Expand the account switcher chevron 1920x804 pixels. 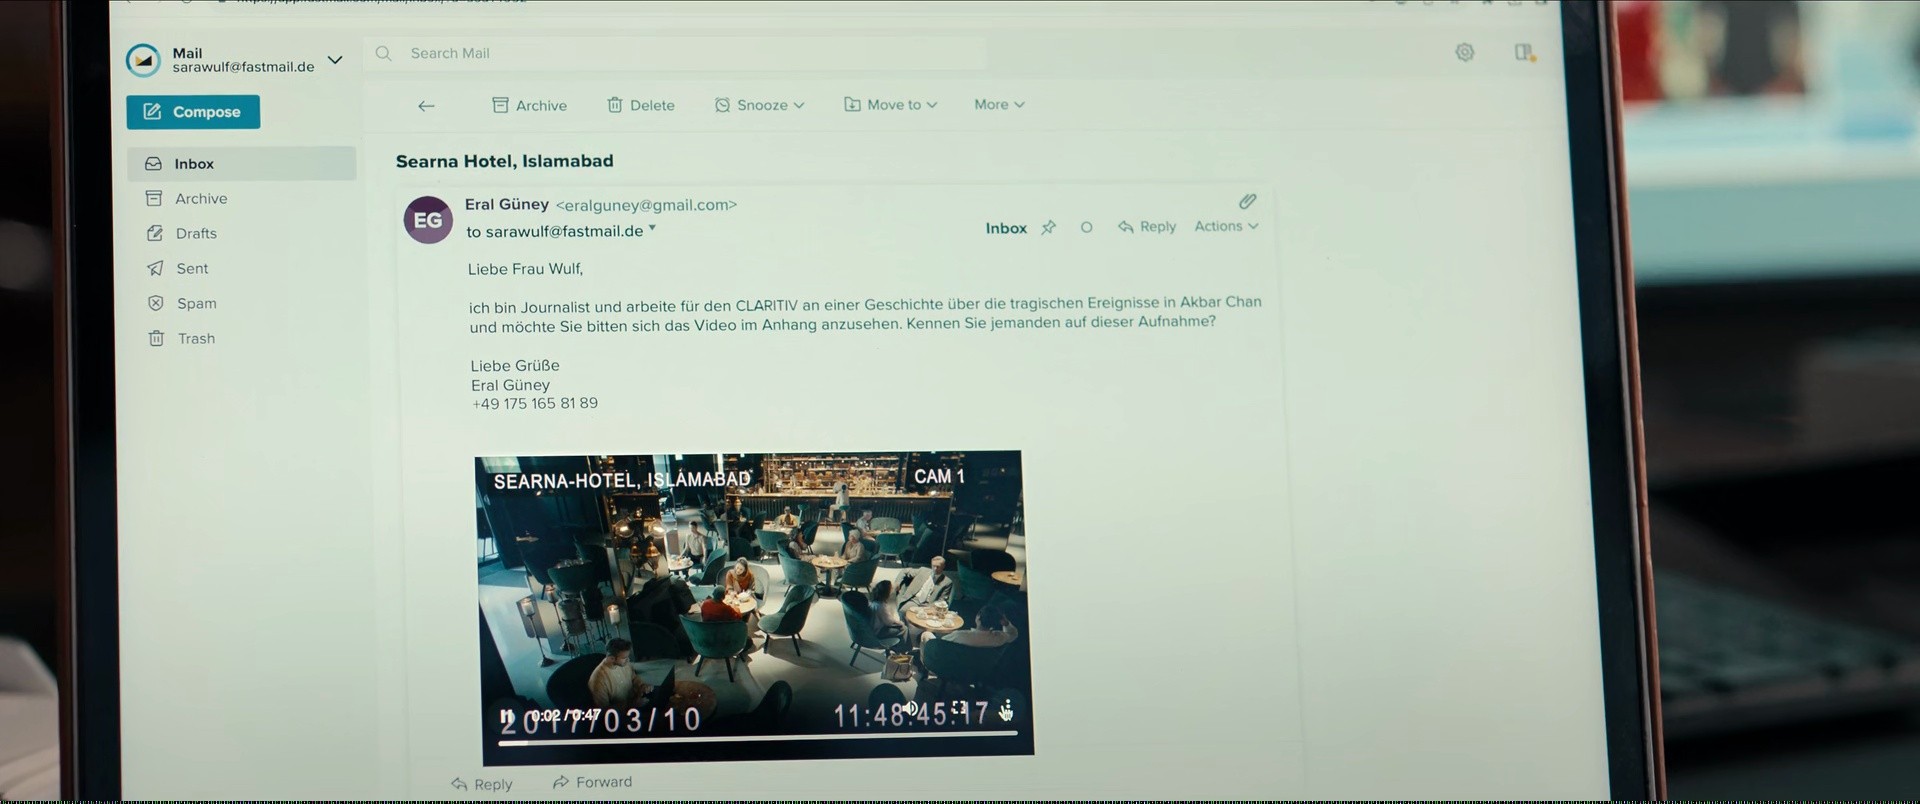(335, 60)
